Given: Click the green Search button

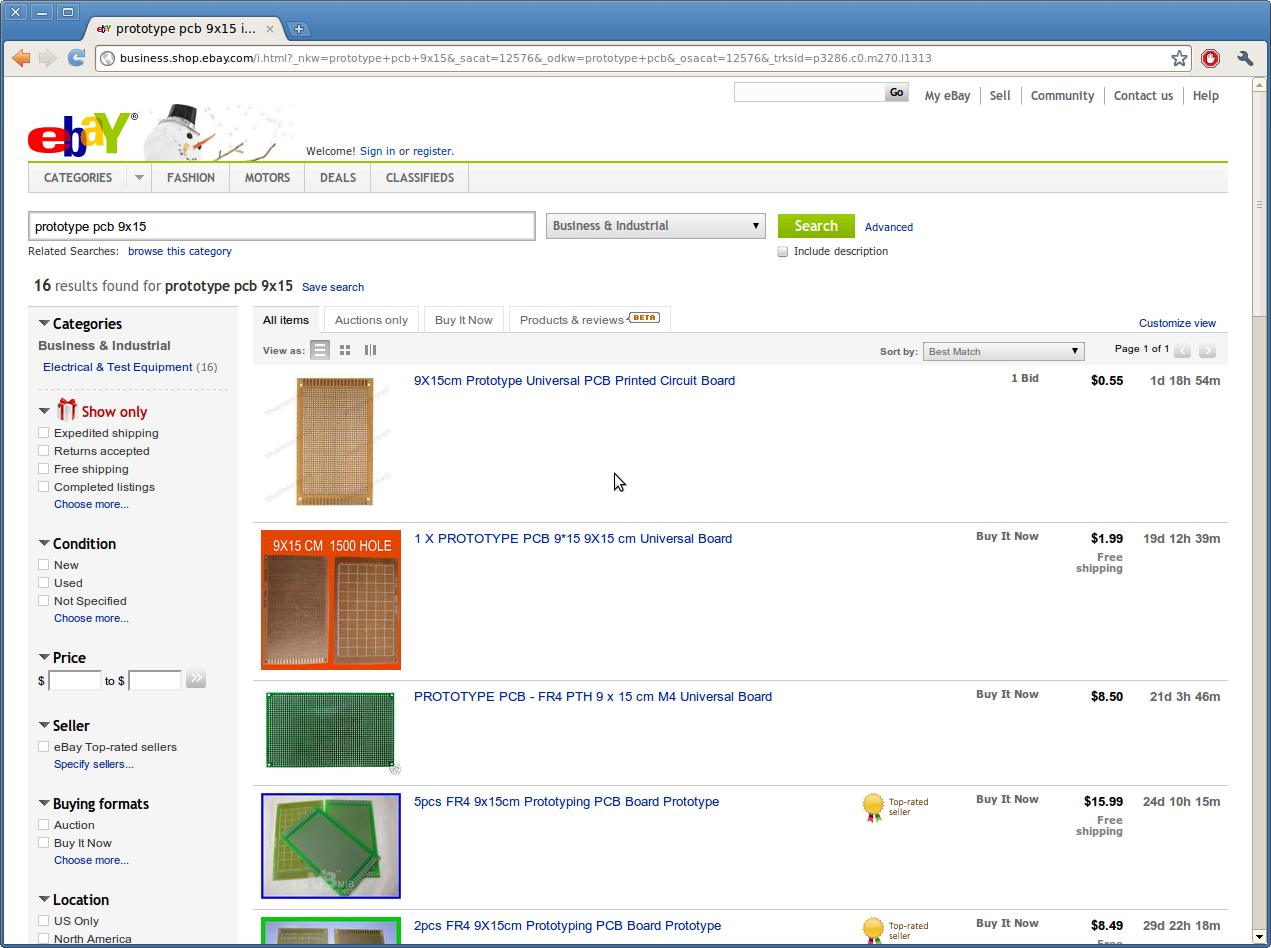Looking at the screenshot, I should tap(816, 226).
